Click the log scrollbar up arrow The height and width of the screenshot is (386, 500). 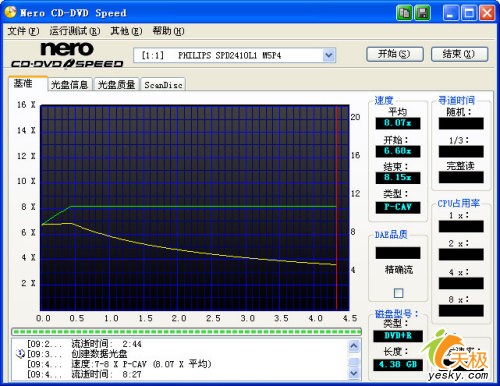click(x=354, y=346)
